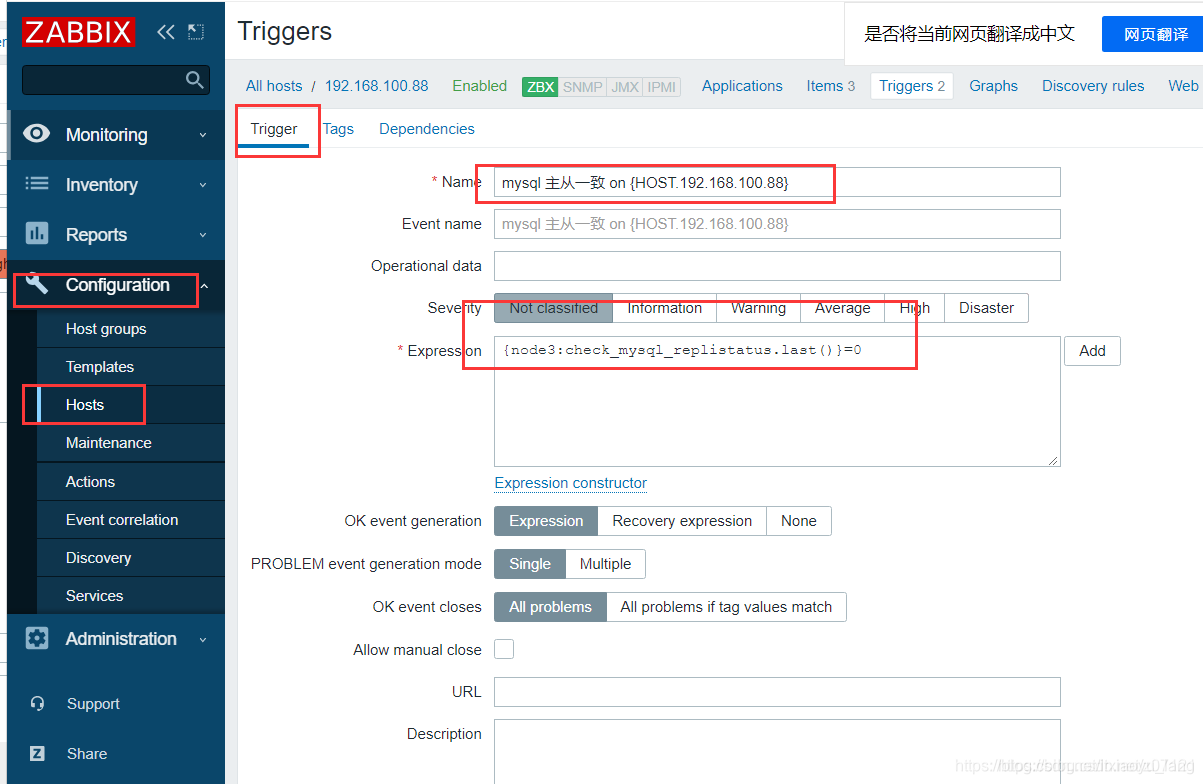Click the 192.168.100.88 host link
The width and height of the screenshot is (1203, 784).
376,86
